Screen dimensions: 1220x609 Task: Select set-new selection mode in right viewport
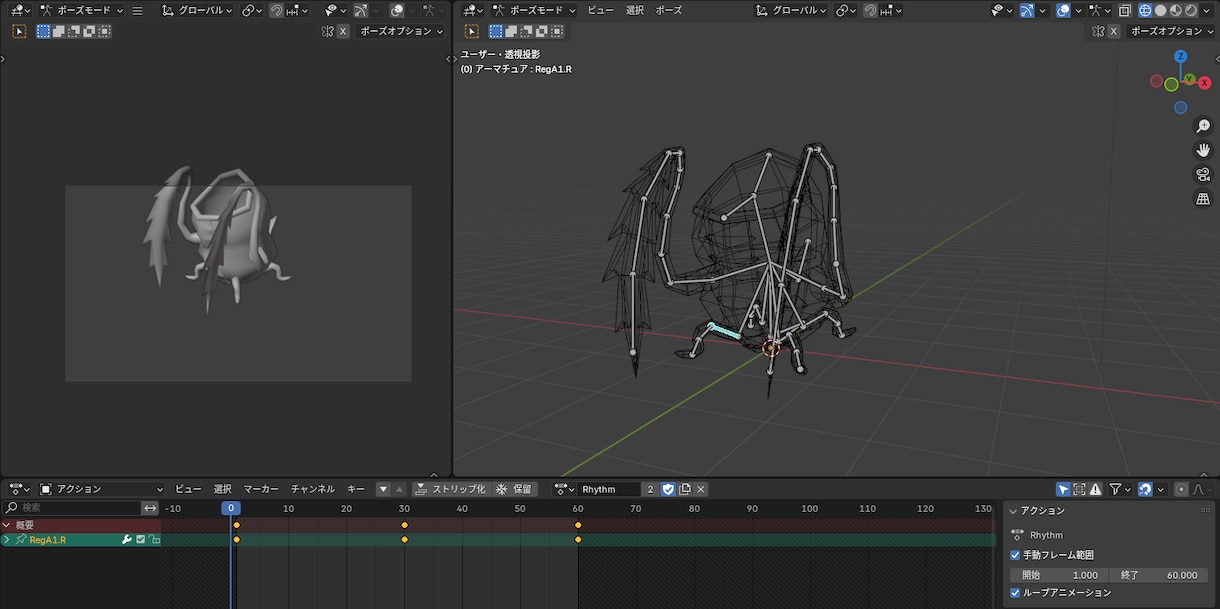click(x=494, y=31)
